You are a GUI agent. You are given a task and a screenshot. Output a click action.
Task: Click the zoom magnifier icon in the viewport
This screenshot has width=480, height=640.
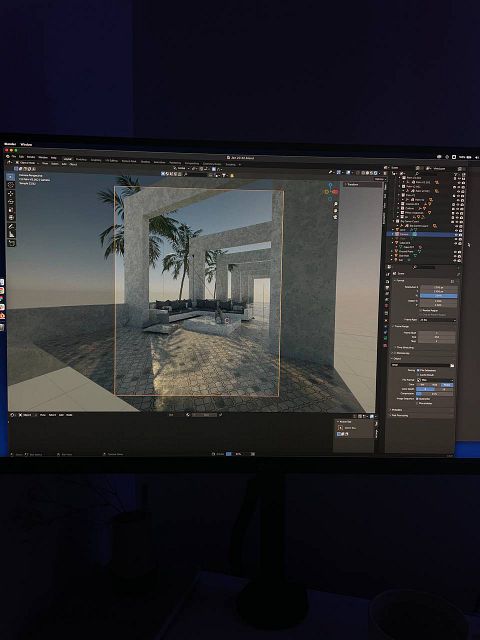click(x=336, y=204)
